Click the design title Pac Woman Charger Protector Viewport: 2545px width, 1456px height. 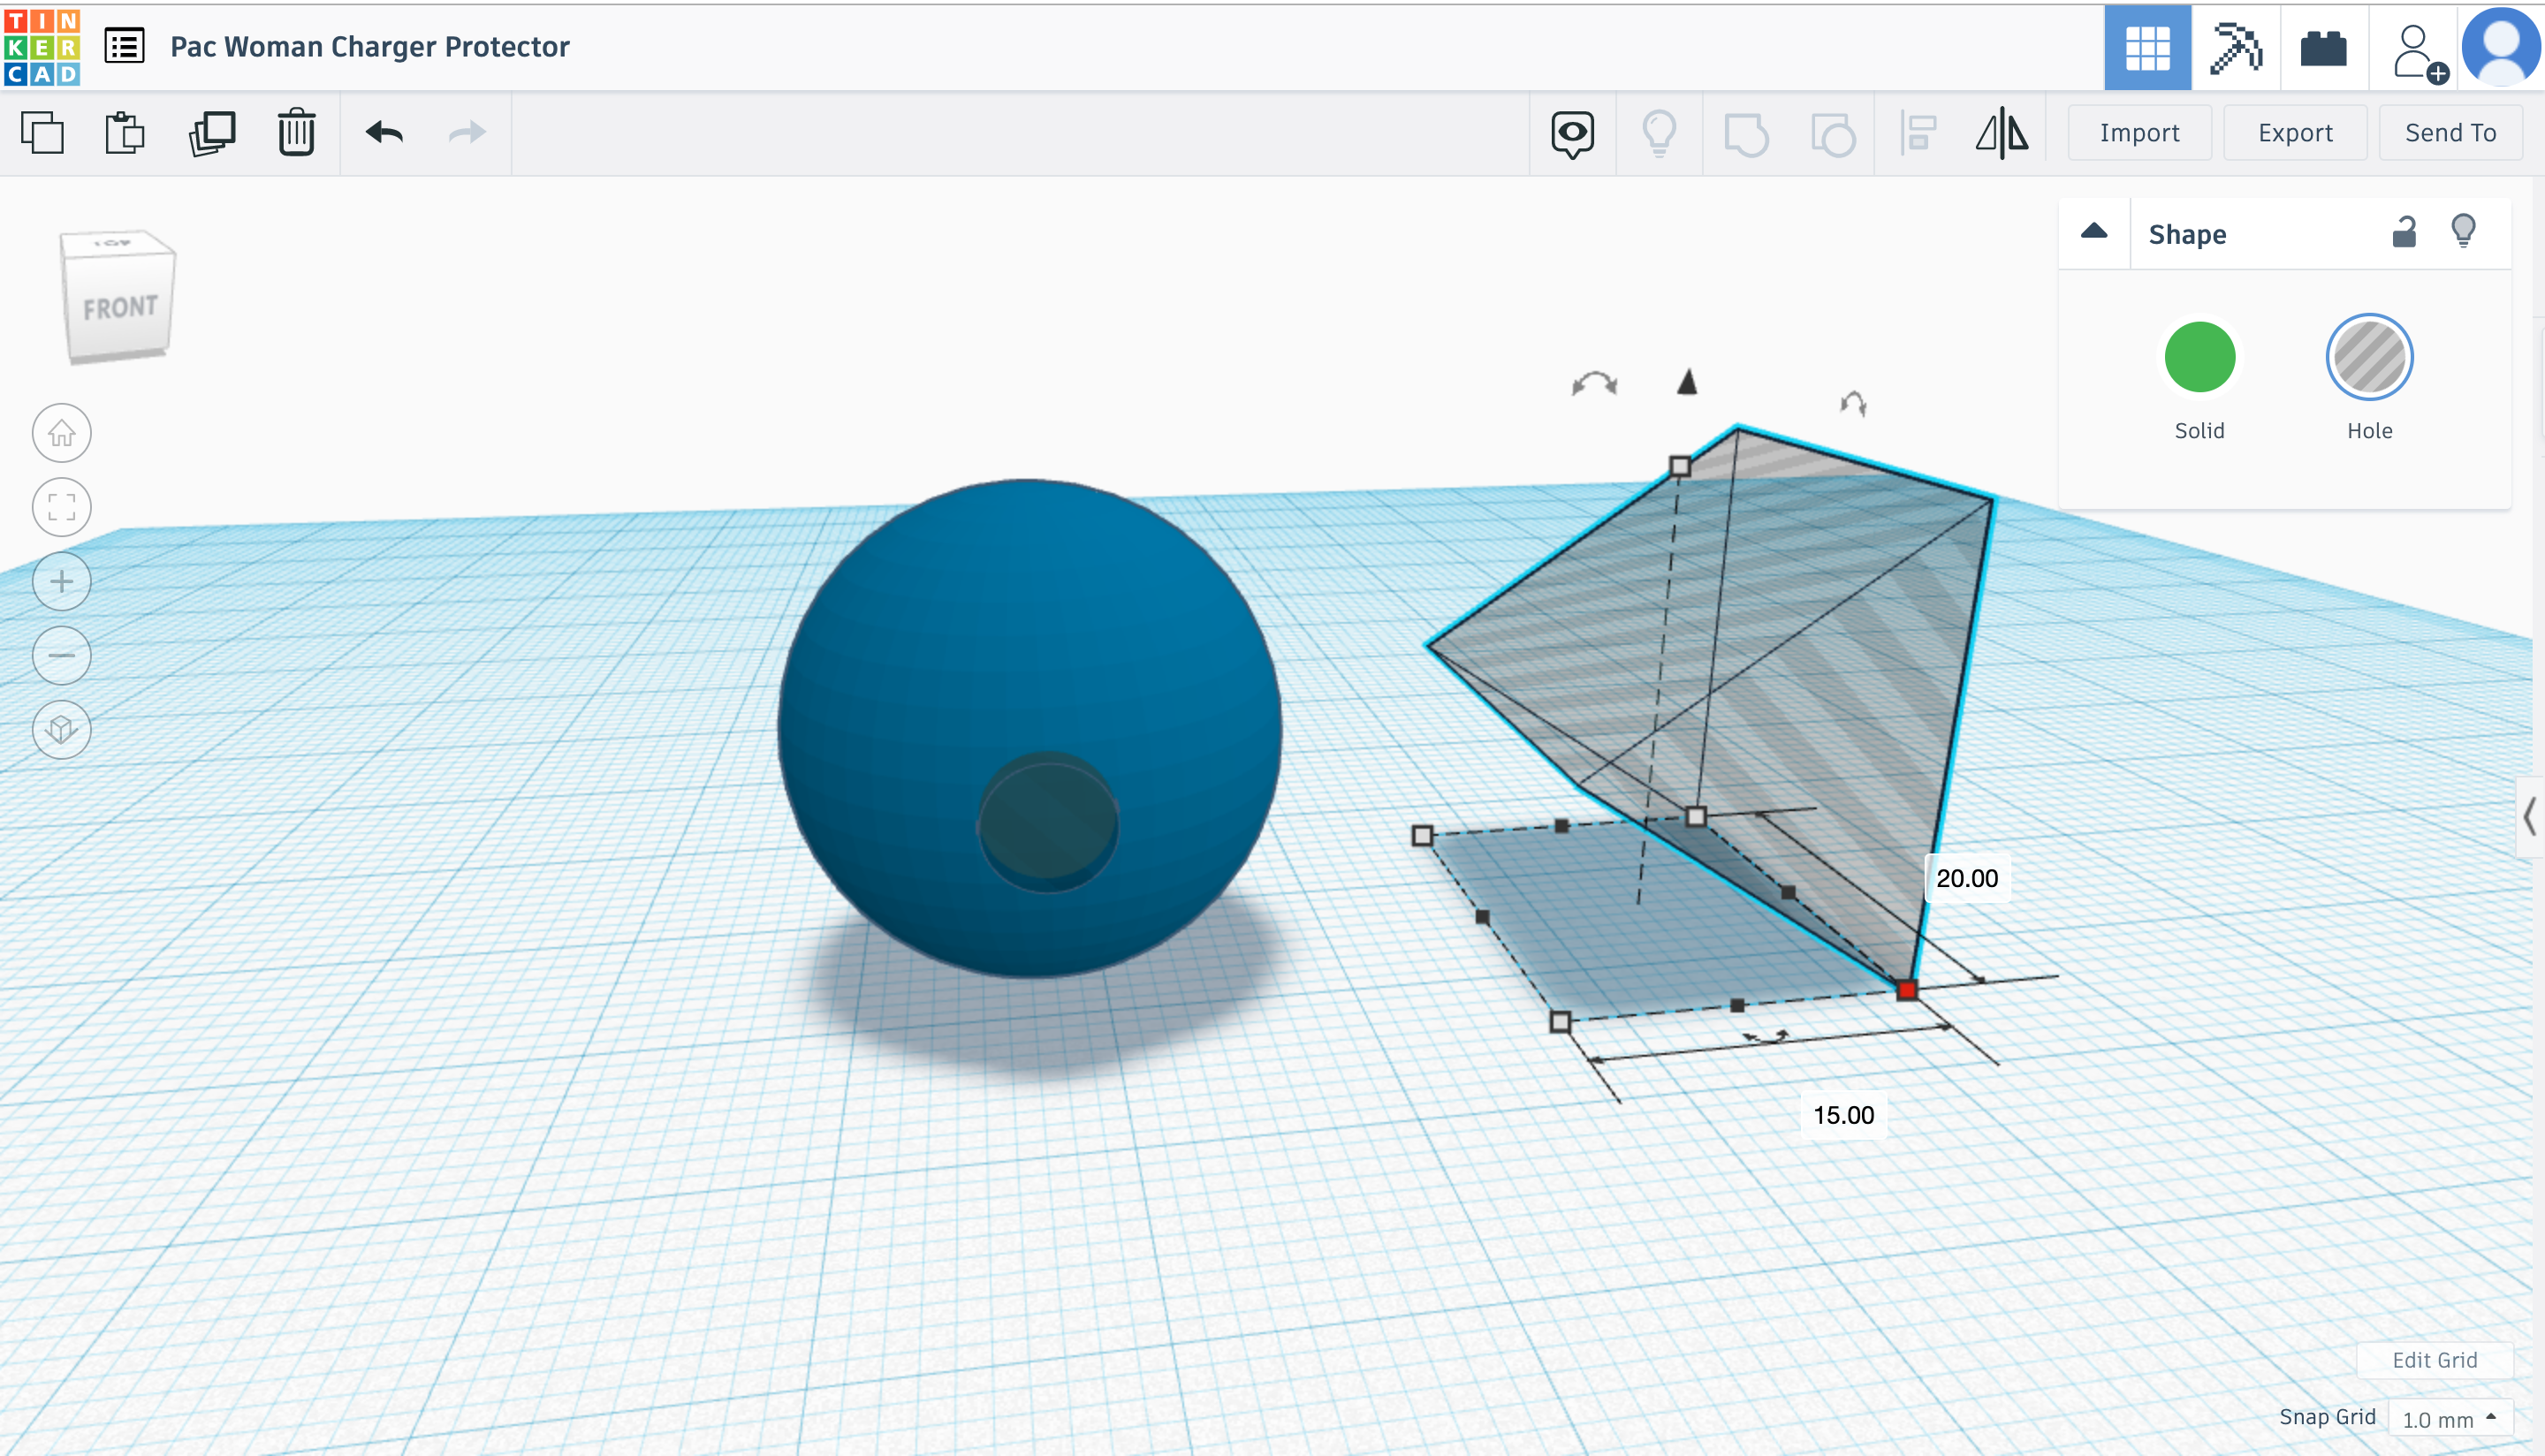pos(369,46)
